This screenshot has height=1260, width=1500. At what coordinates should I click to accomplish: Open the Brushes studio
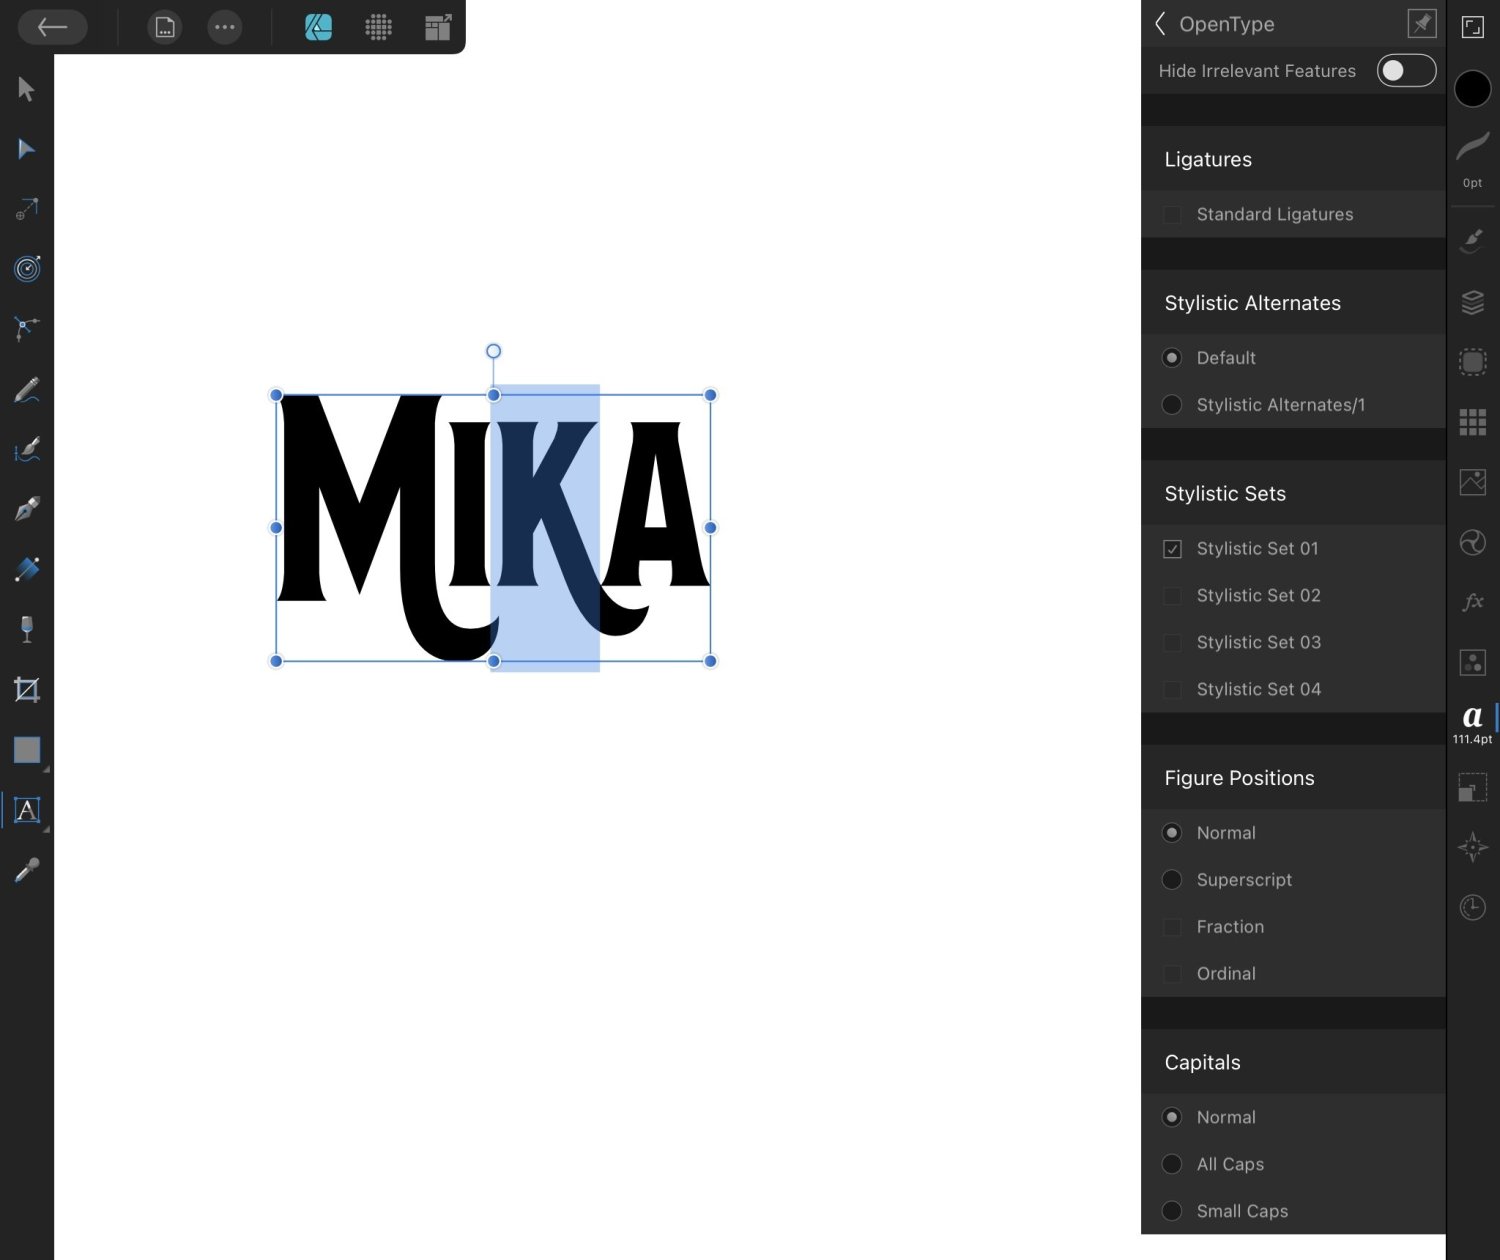[1472, 241]
